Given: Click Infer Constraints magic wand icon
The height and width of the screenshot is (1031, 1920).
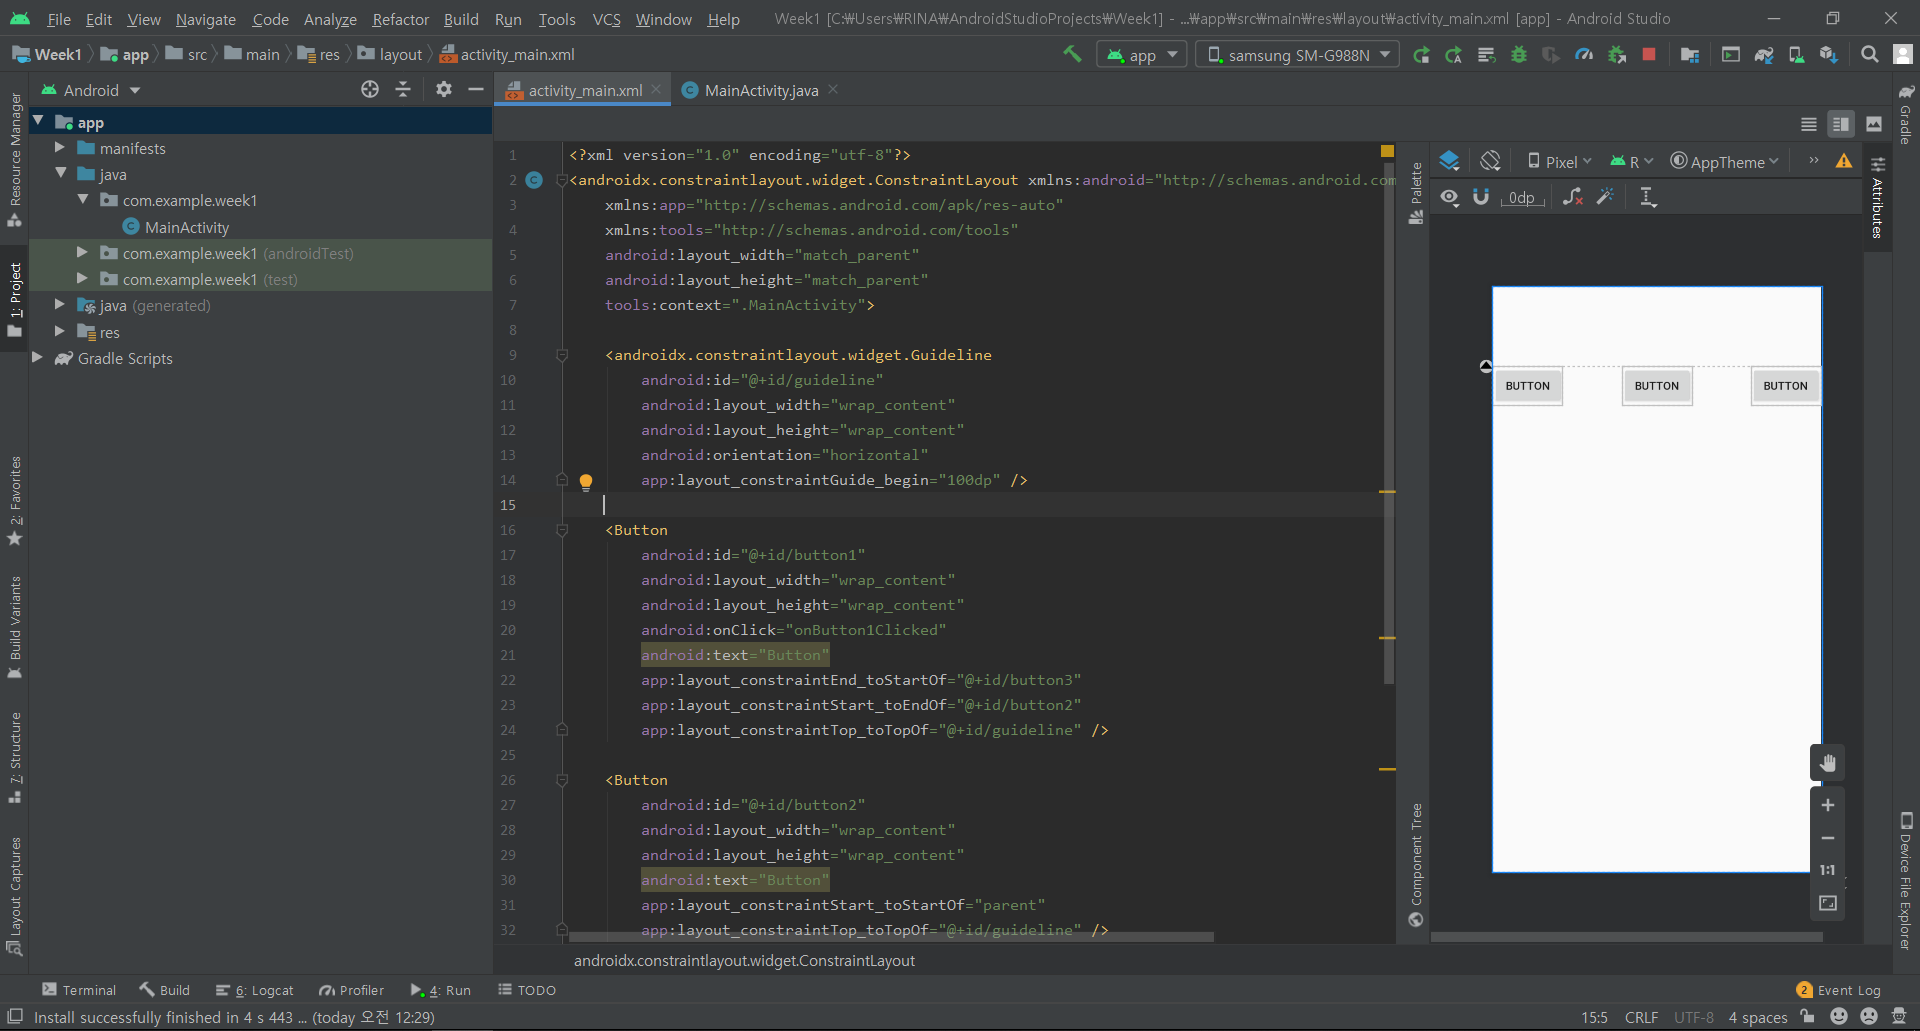Looking at the screenshot, I should [1606, 197].
